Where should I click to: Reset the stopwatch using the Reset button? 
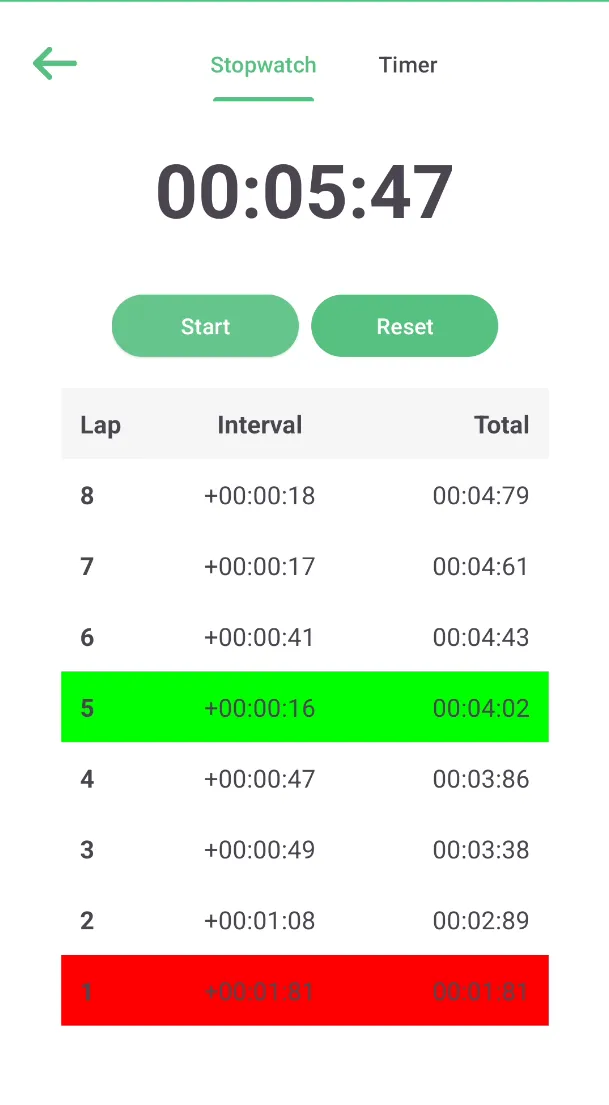tap(405, 326)
